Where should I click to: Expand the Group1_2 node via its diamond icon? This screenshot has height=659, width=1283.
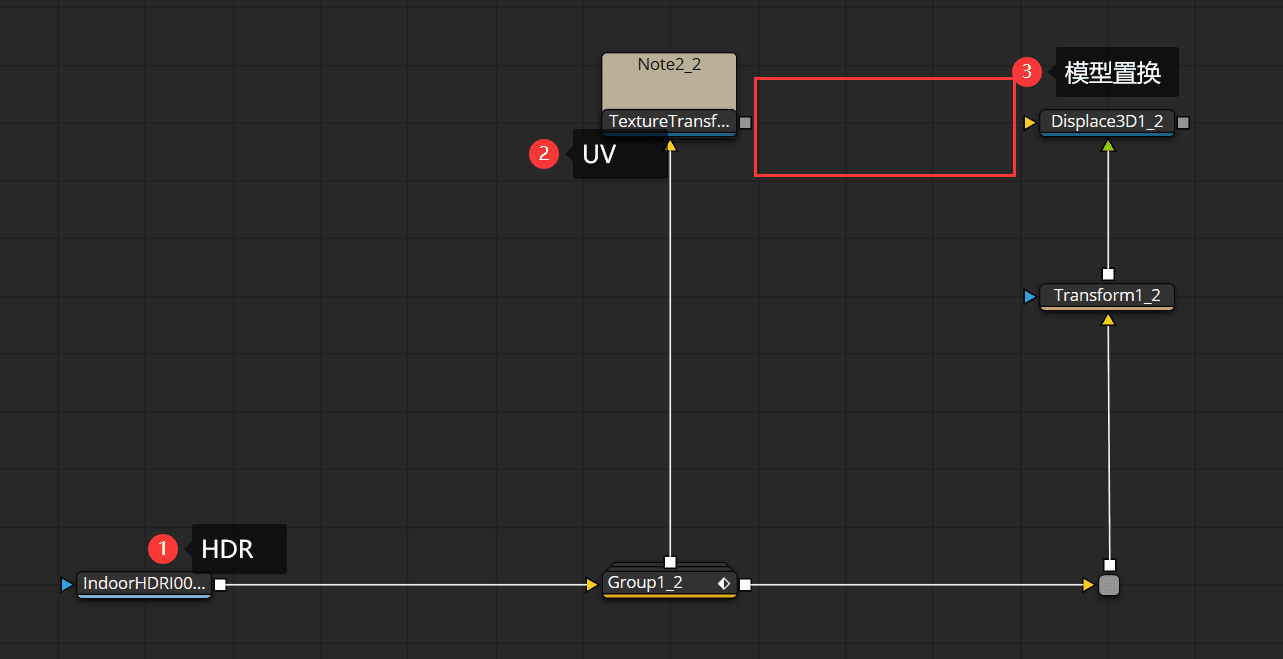pyautogui.click(x=724, y=584)
